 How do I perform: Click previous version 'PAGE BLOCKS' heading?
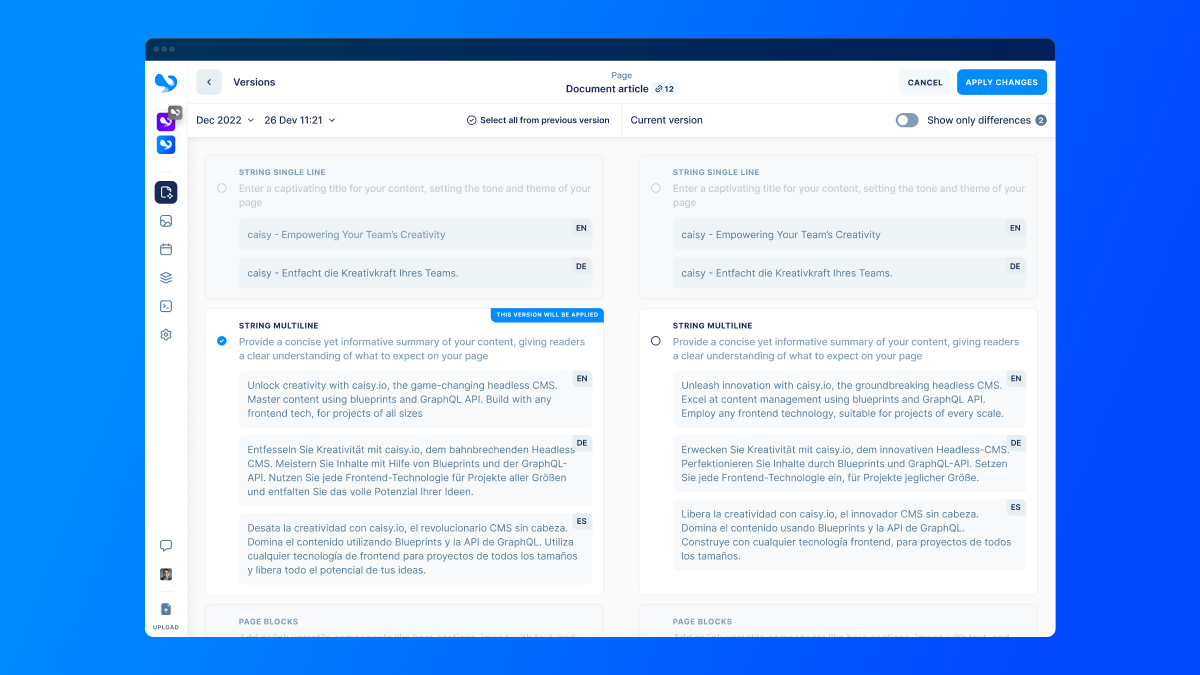tap(269, 622)
